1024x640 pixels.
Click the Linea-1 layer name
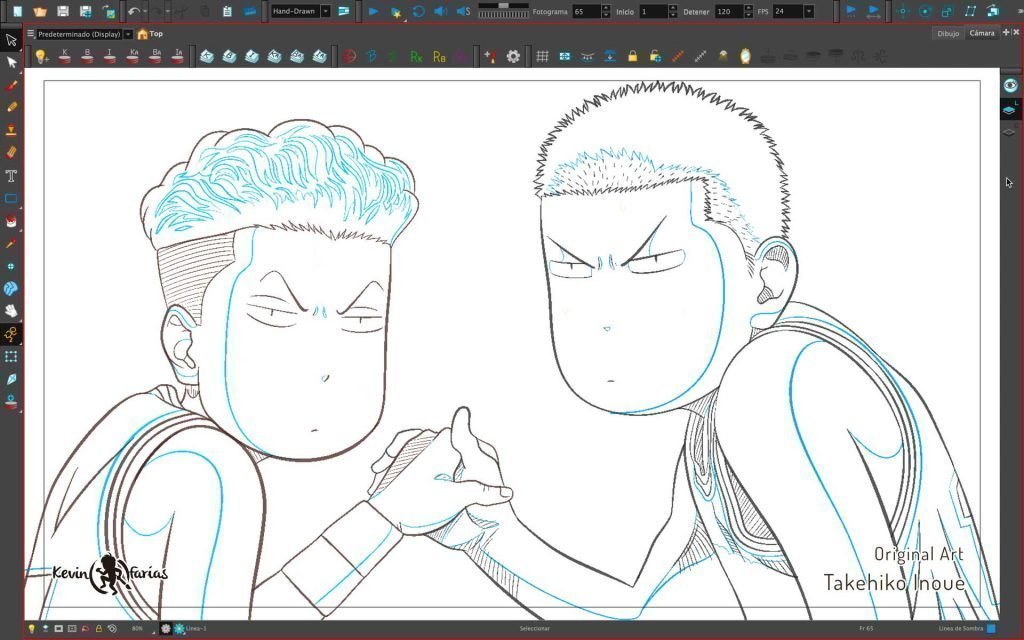[x=196, y=629]
